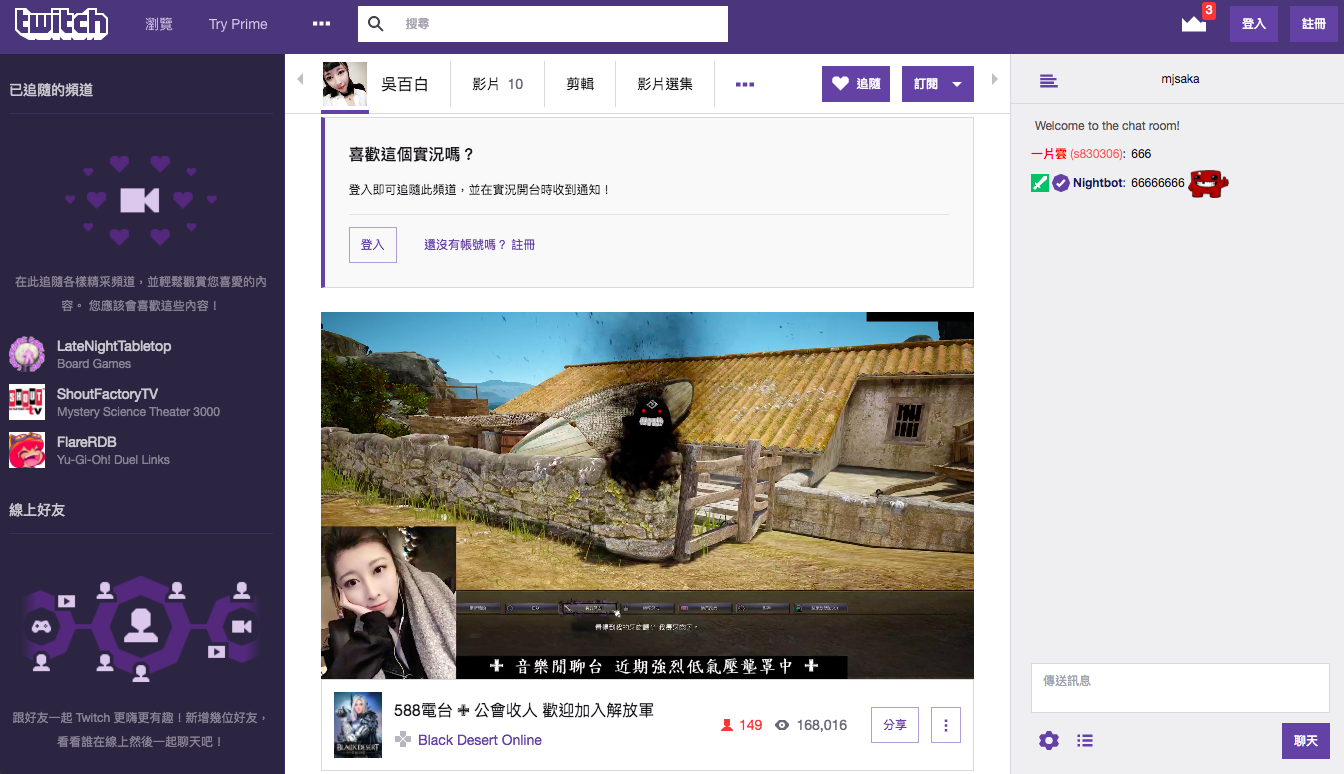Screen dimensions: 1344x774
Task: Expand hidden channel tabs via the ellipsis
Action: pos(744,84)
